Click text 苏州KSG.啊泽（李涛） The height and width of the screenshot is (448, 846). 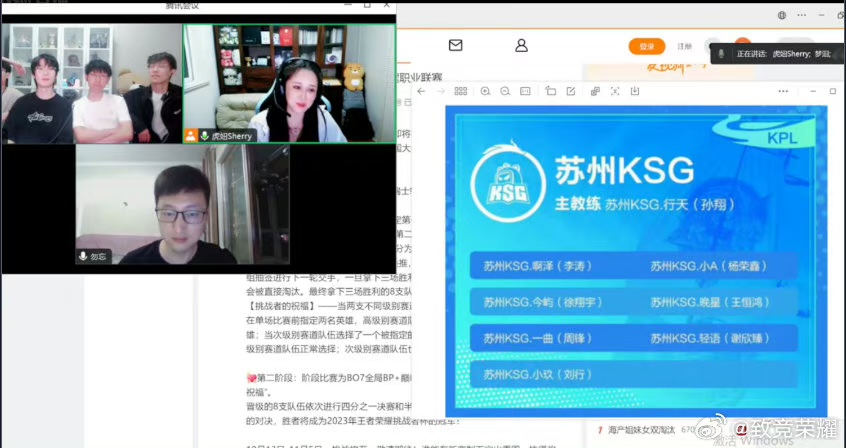(x=537, y=266)
